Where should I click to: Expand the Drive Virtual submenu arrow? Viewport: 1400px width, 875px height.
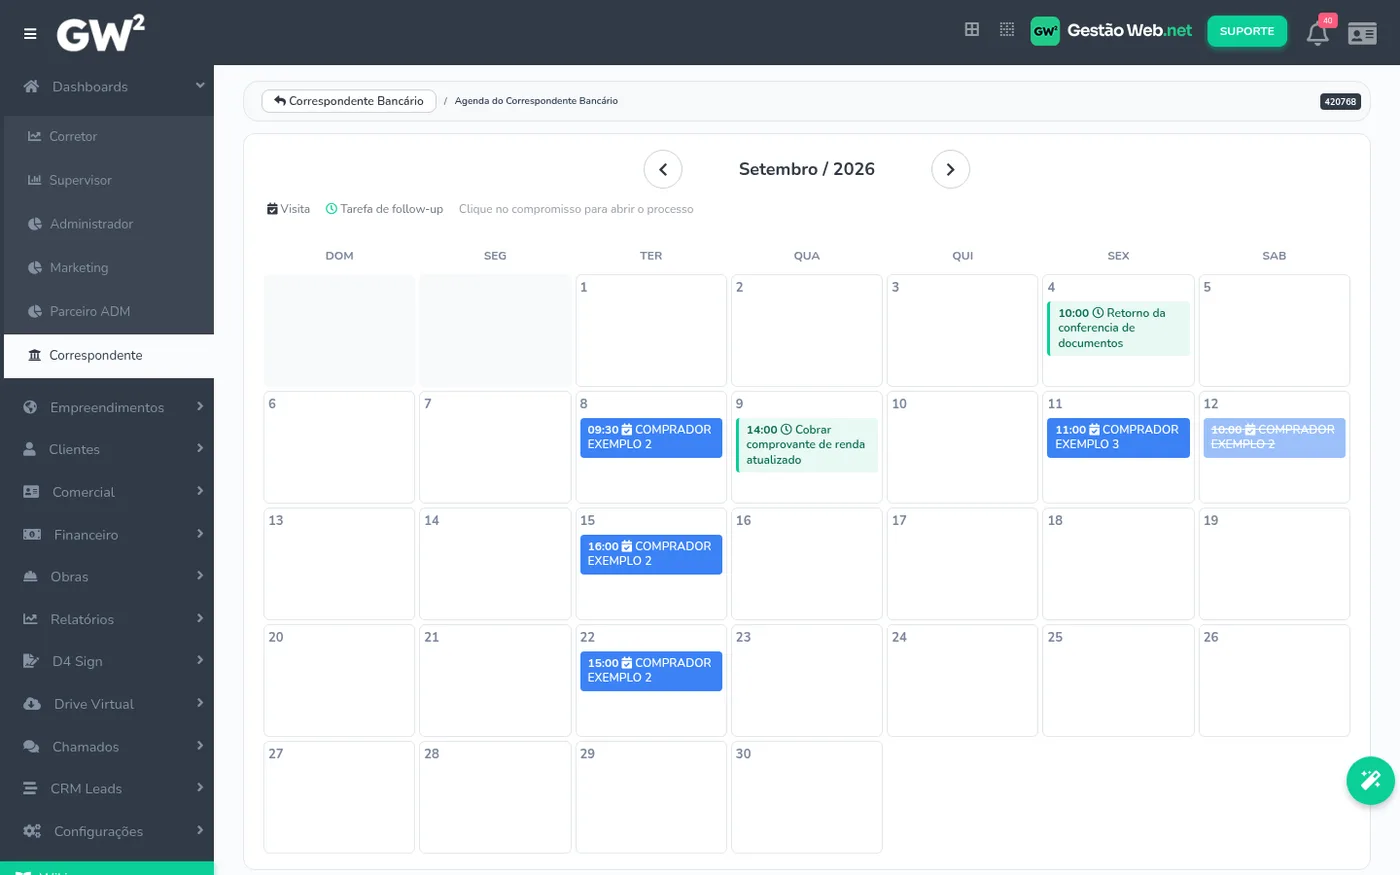[x=200, y=703]
